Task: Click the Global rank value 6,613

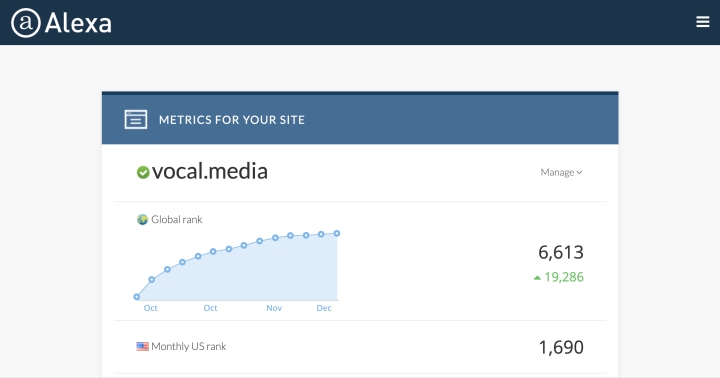Action: [x=561, y=252]
